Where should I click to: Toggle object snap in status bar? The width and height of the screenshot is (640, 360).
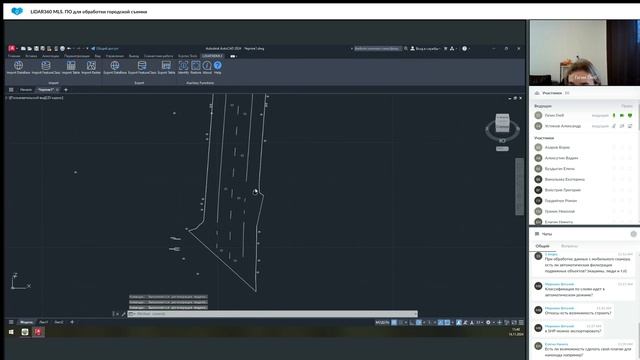click(x=447, y=322)
